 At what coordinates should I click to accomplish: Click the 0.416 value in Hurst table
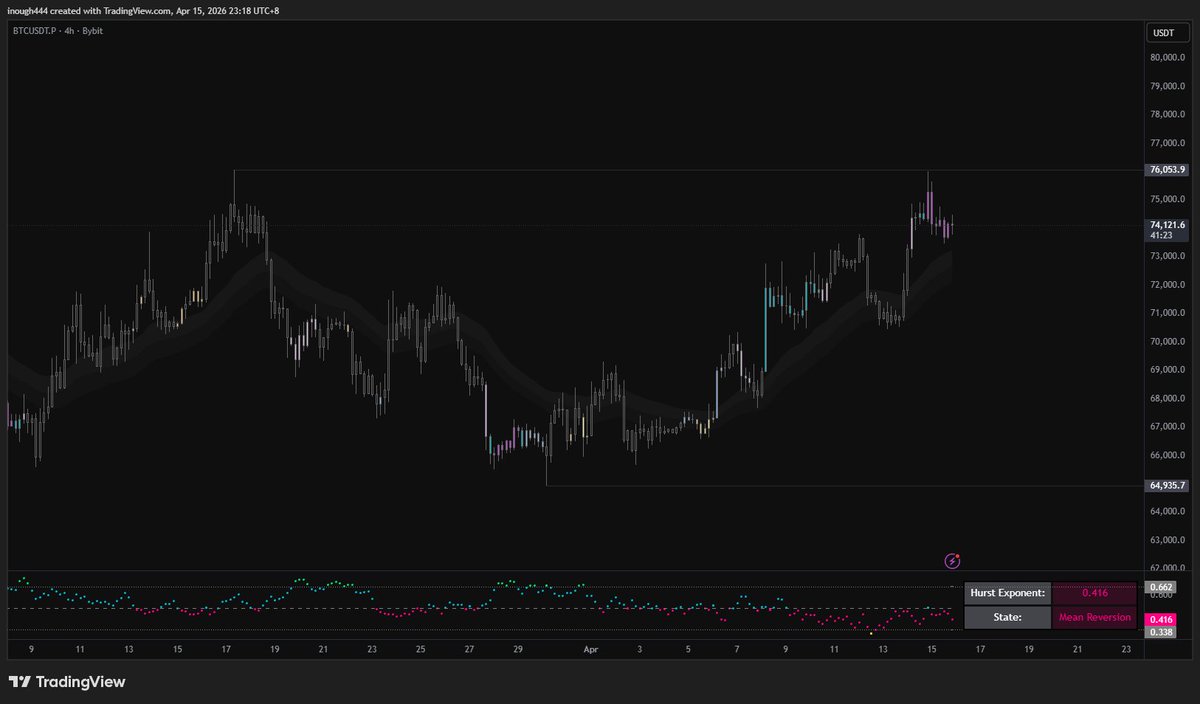(1095, 593)
